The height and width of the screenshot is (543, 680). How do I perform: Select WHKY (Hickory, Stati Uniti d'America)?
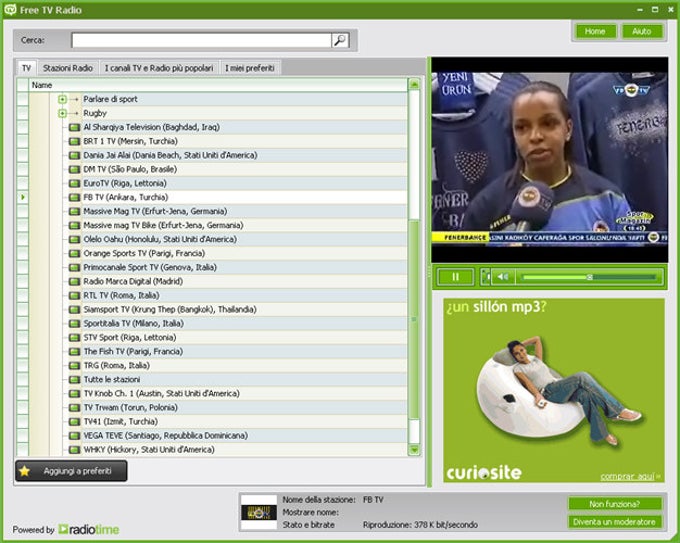(x=149, y=450)
